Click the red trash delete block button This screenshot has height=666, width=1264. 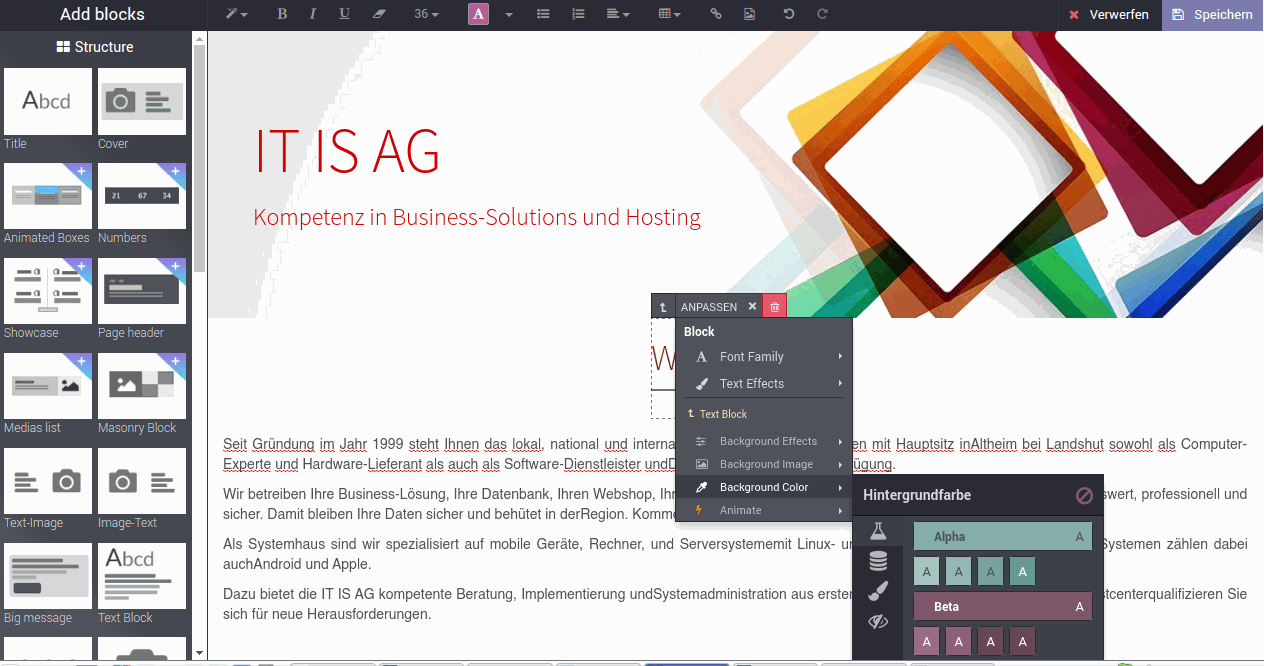775,307
